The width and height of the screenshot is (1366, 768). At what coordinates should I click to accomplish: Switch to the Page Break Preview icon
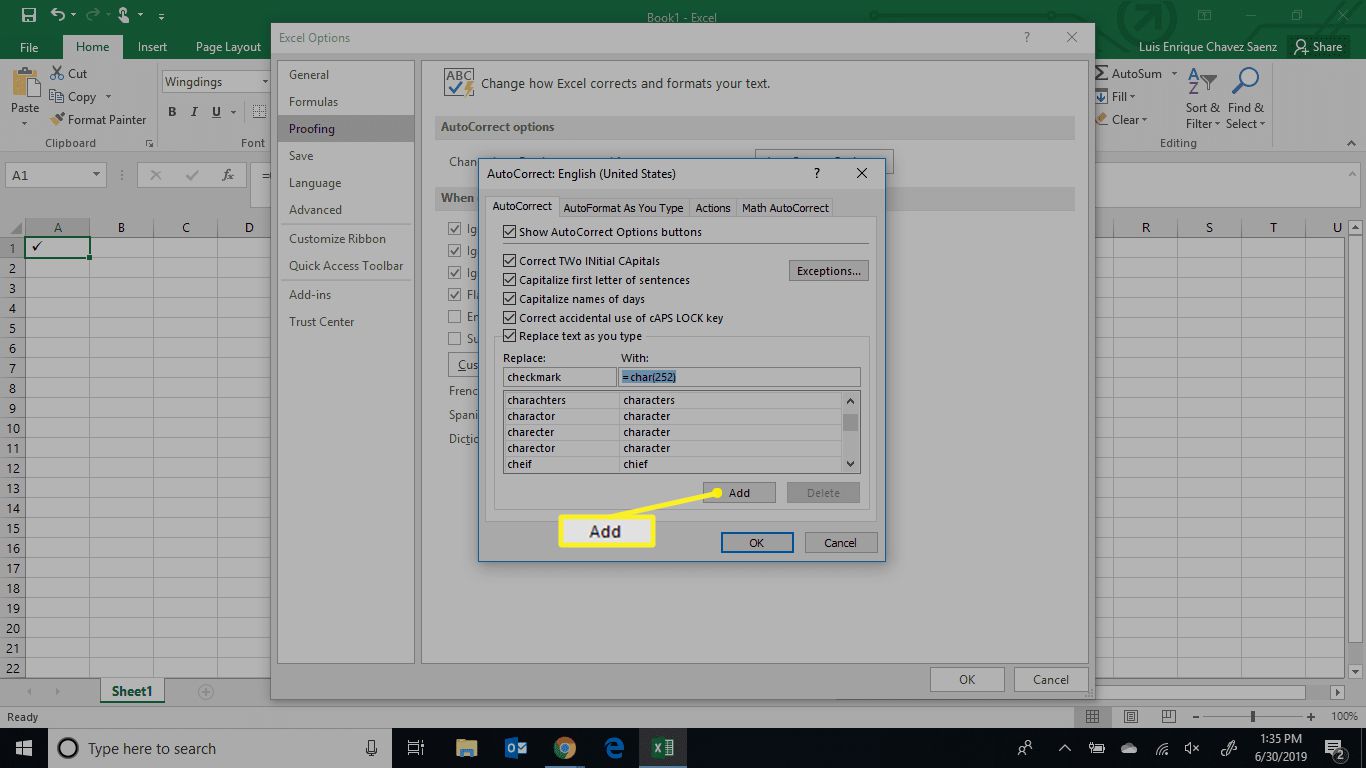1168,717
